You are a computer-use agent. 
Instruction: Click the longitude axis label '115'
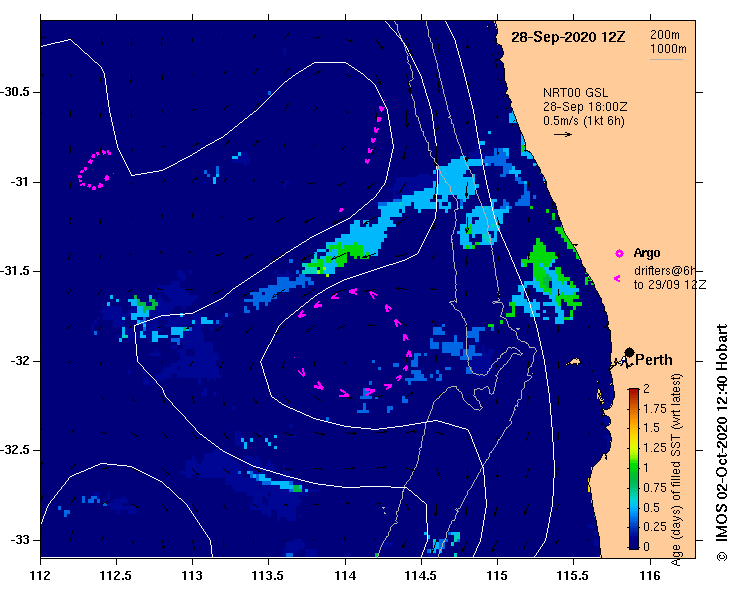[497, 576]
